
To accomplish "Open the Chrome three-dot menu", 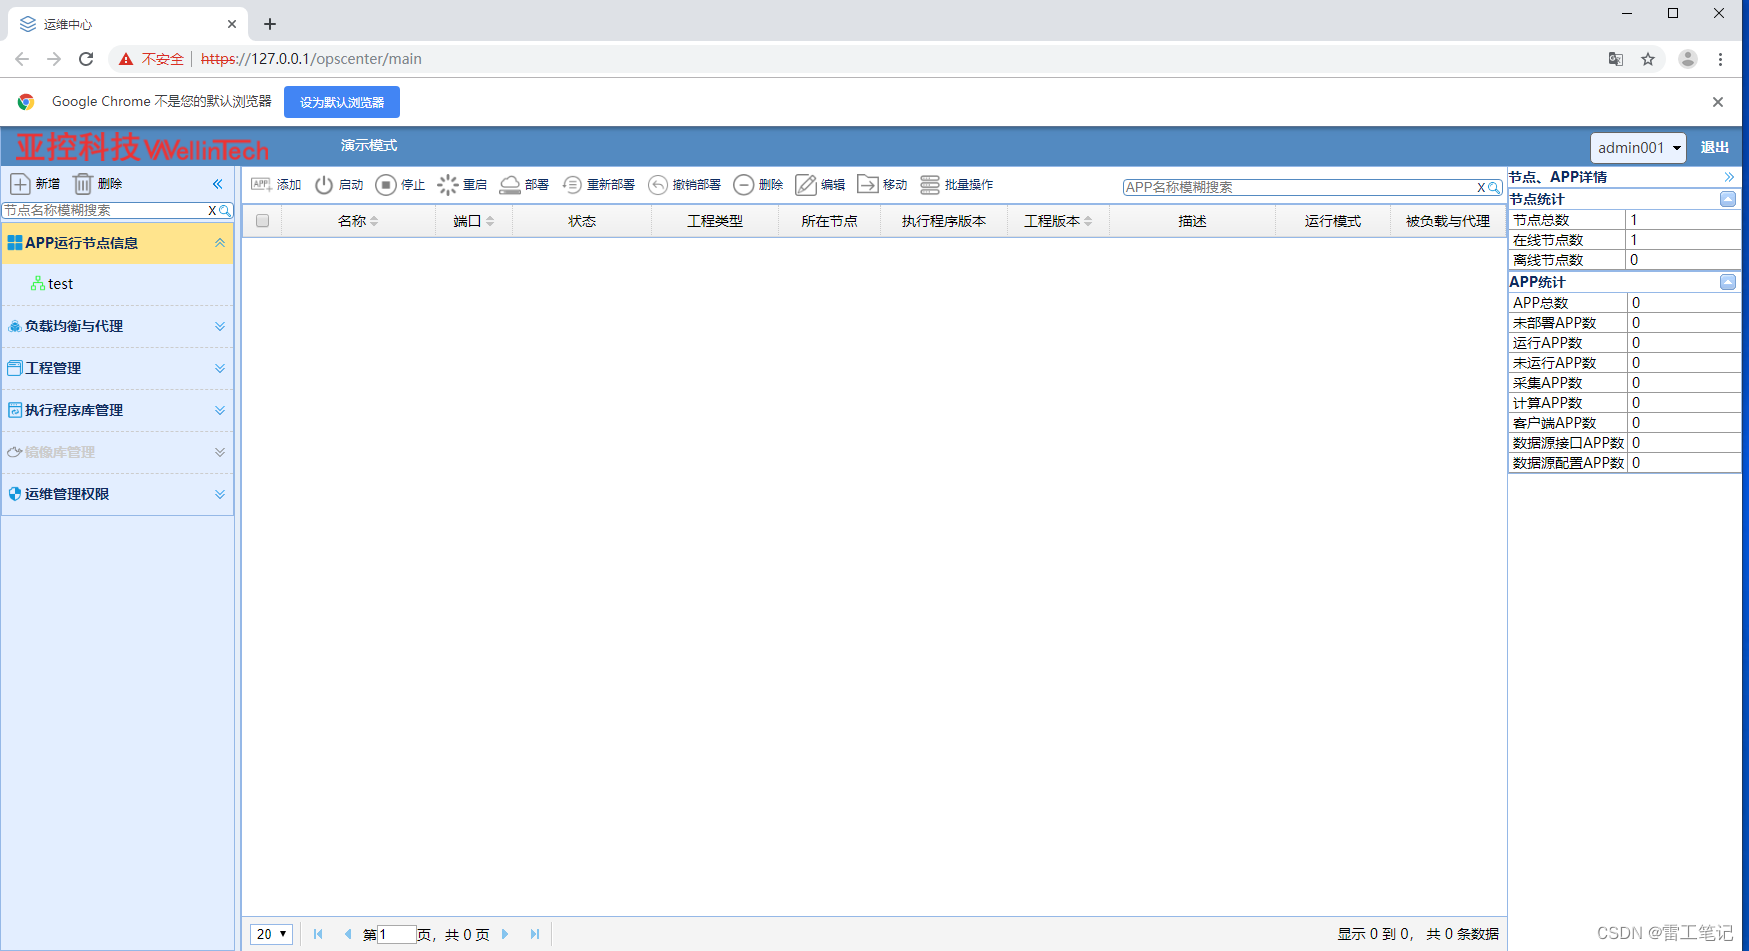I will [x=1720, y=59].
